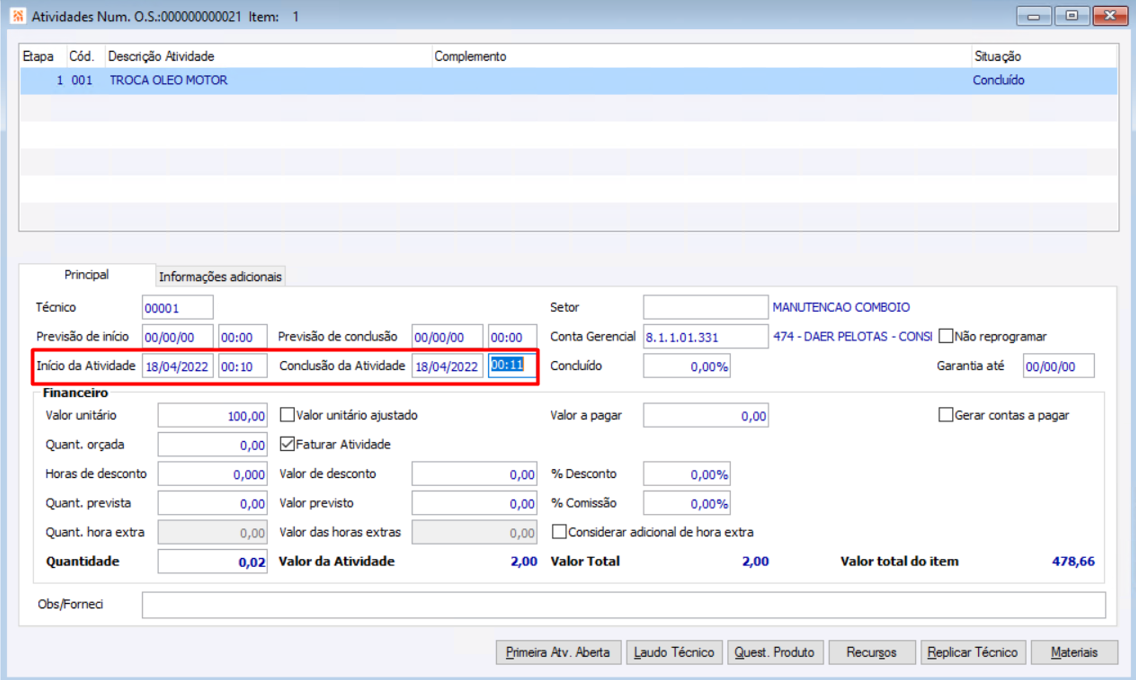Click the Quantidade field showing 0,02
The width and height of the screenshot is (1136, 680).
[x=212, y=562]
